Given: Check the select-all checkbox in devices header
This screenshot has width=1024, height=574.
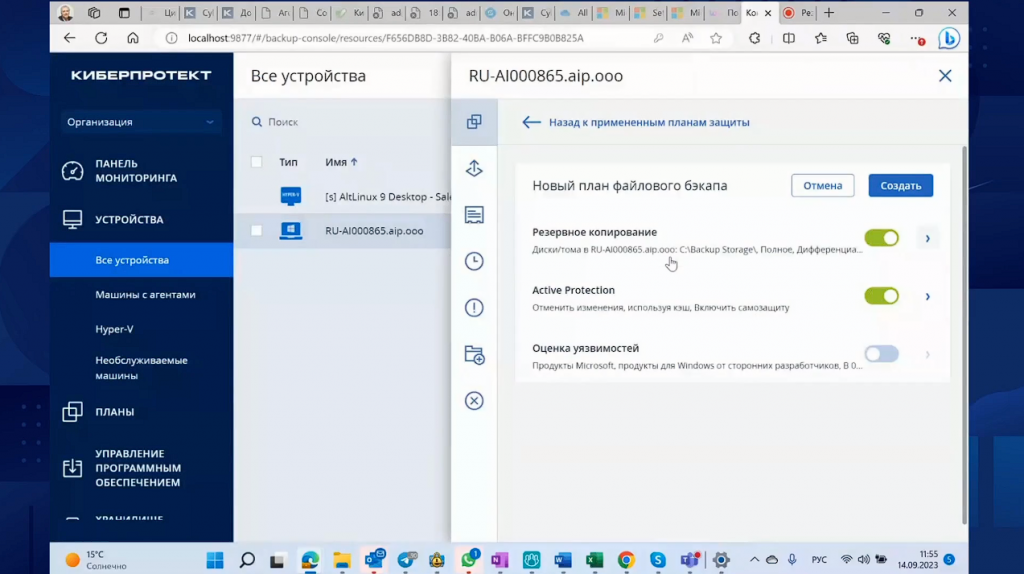Looking at the screenshot, I should click(257, 162).
